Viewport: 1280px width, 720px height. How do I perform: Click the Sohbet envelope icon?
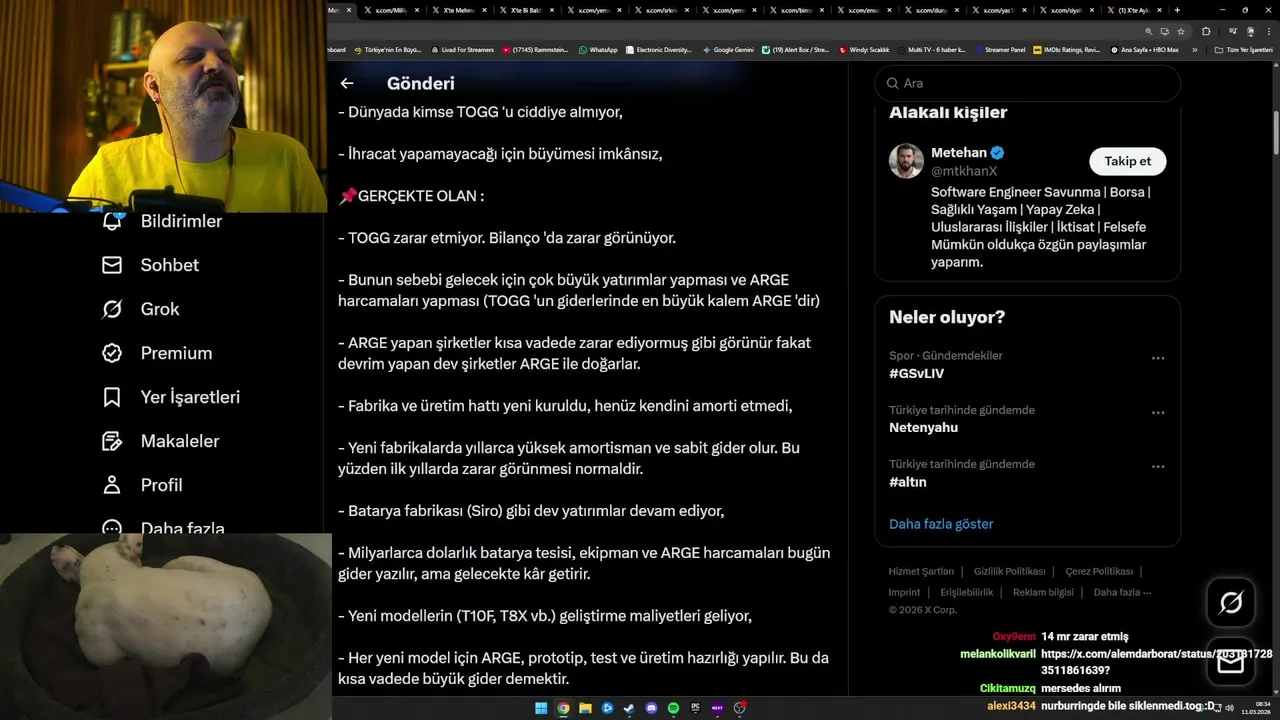click(112, 265)
